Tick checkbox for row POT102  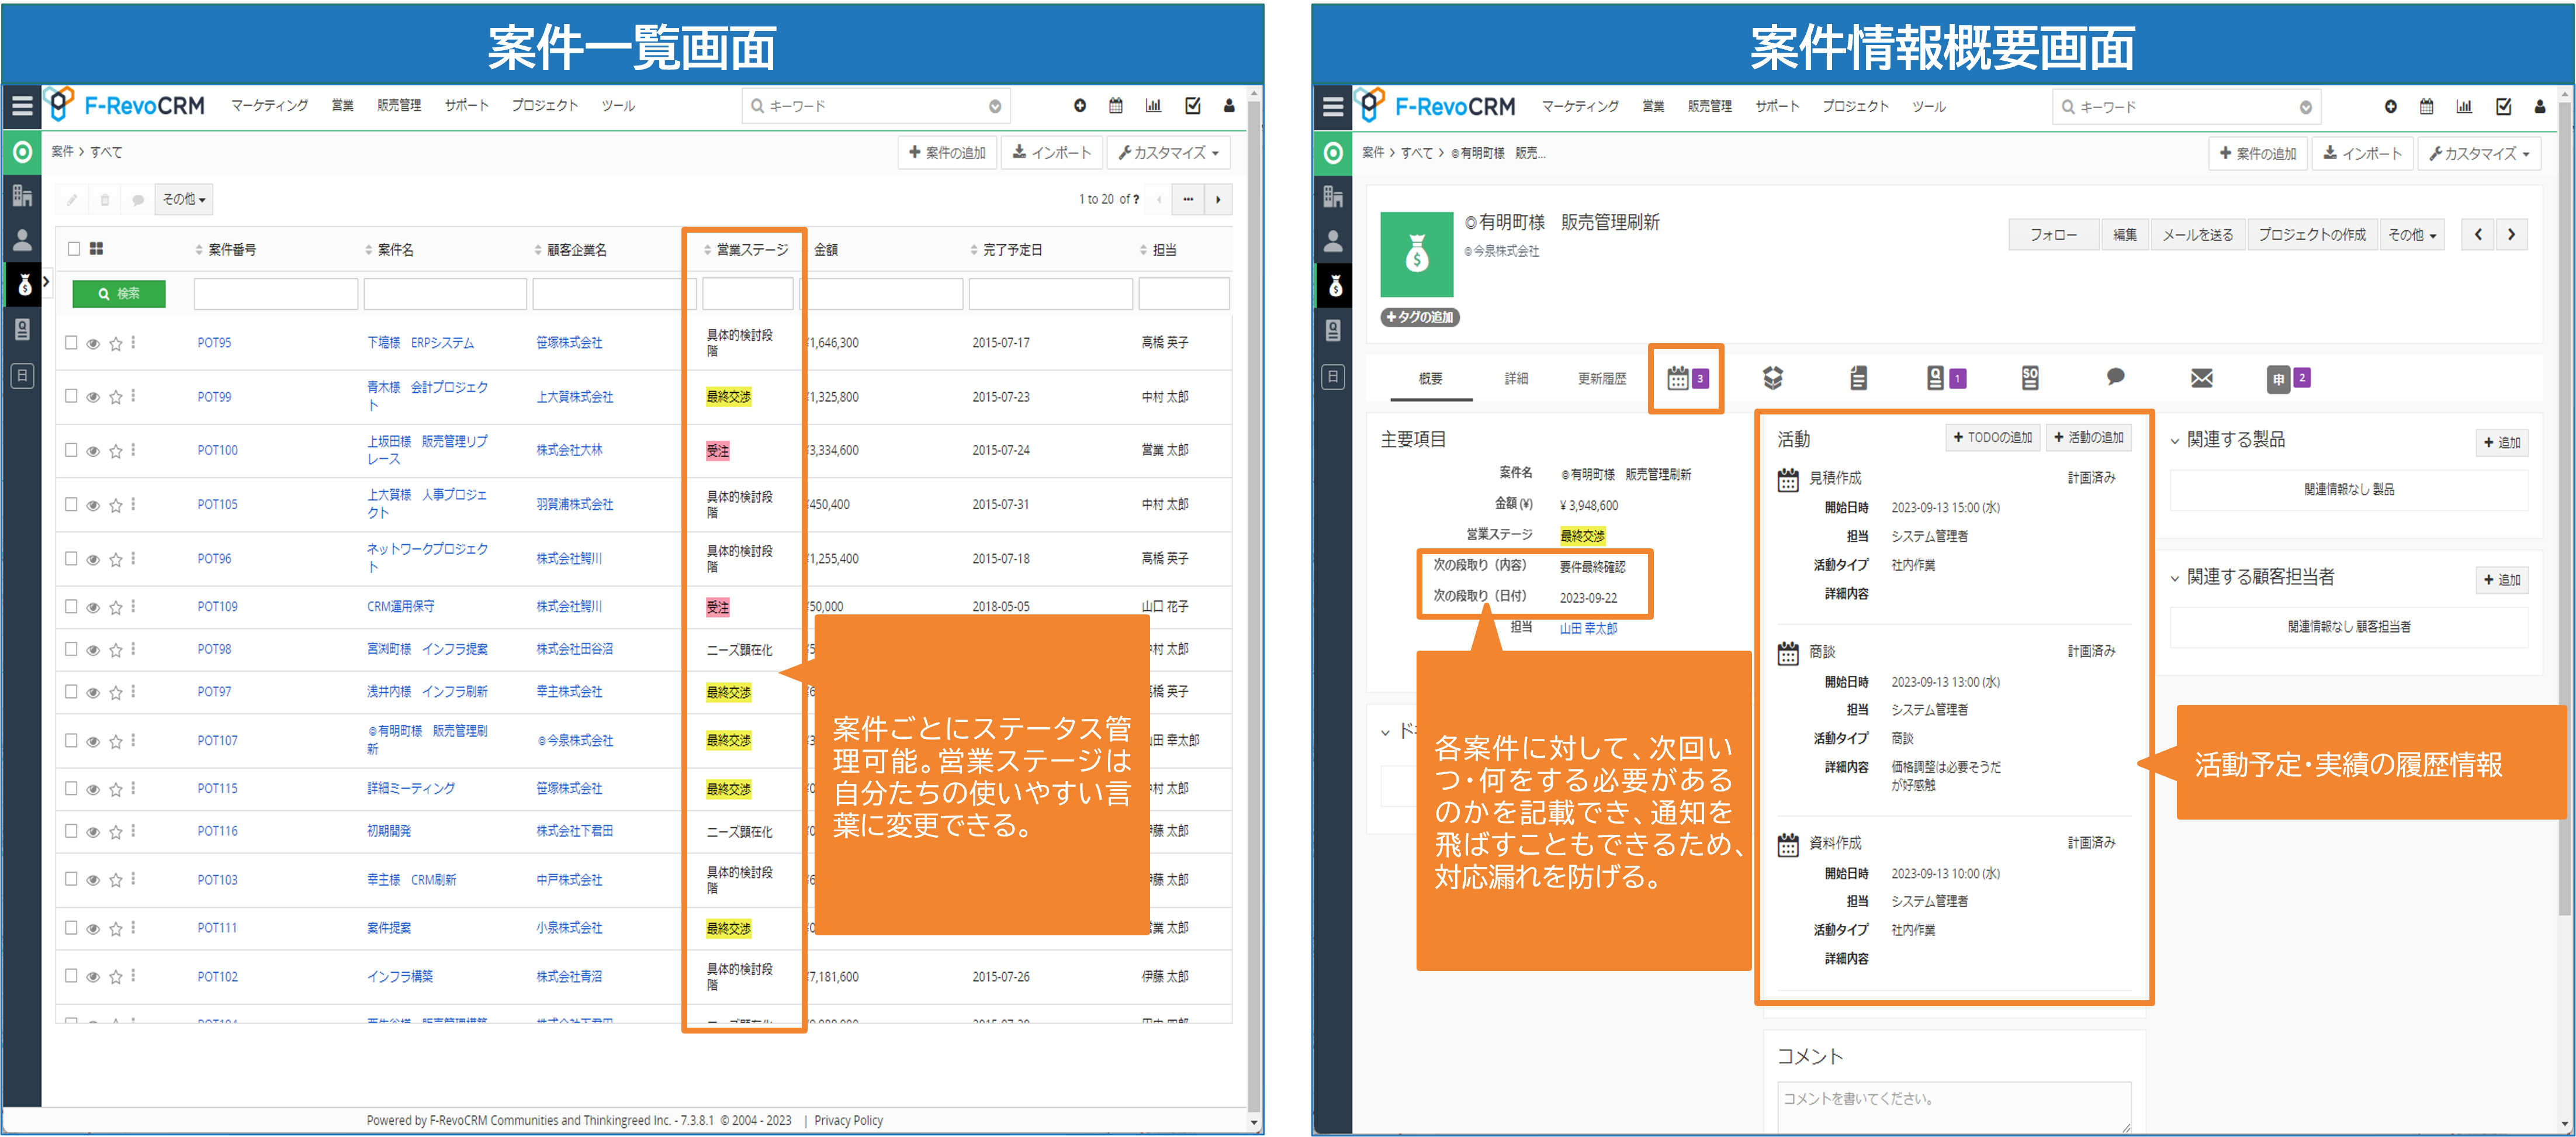tap(71, 975)
